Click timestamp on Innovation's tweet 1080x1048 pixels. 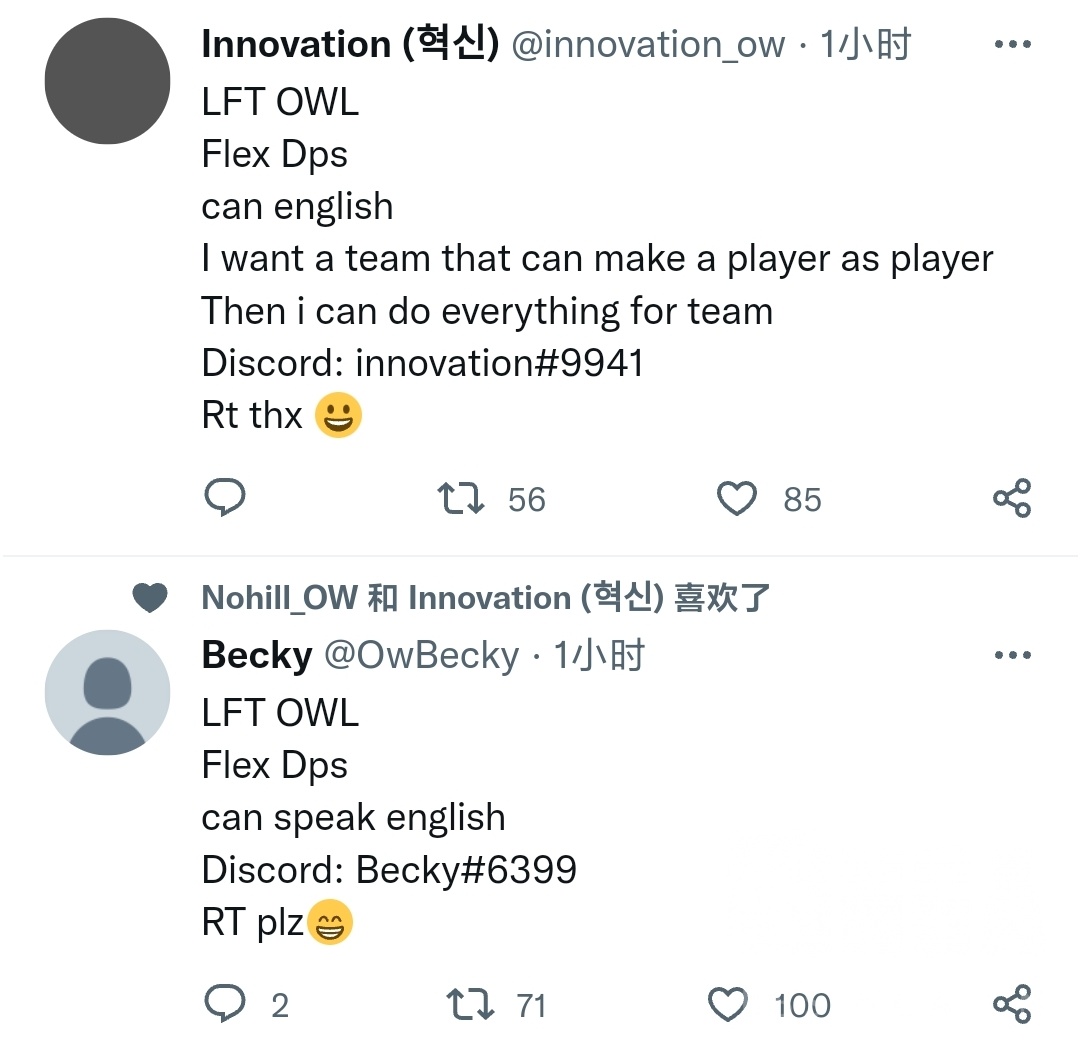(866, 45)
